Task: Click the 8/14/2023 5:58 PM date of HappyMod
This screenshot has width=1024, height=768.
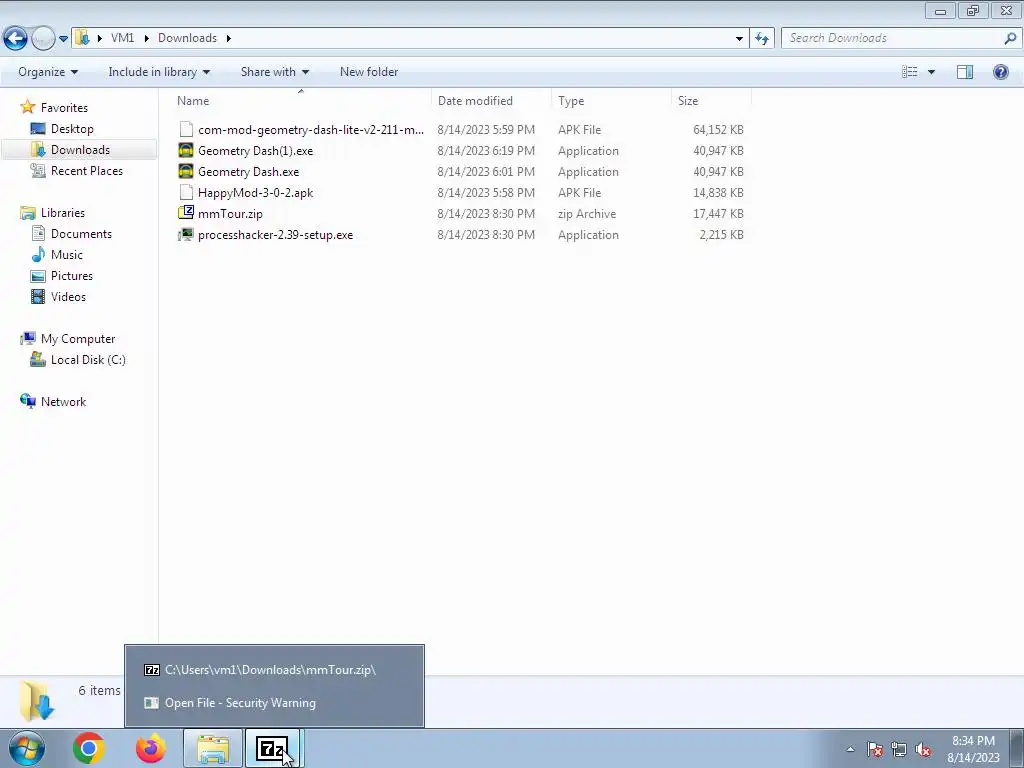Action: click(486, 193)
